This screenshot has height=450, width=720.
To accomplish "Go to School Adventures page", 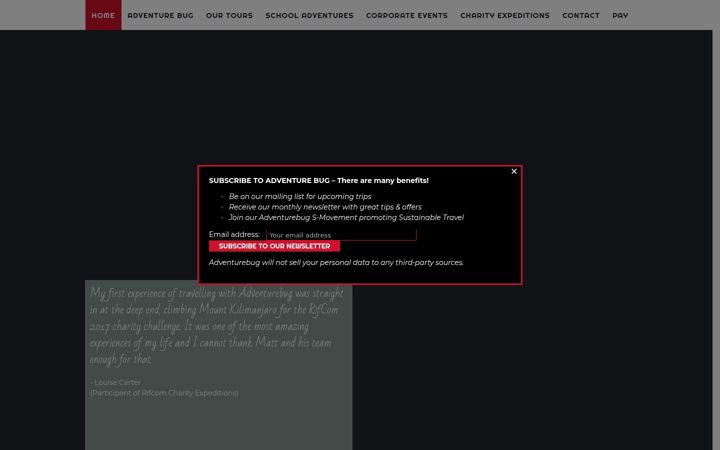I will [x=309, y=15].
